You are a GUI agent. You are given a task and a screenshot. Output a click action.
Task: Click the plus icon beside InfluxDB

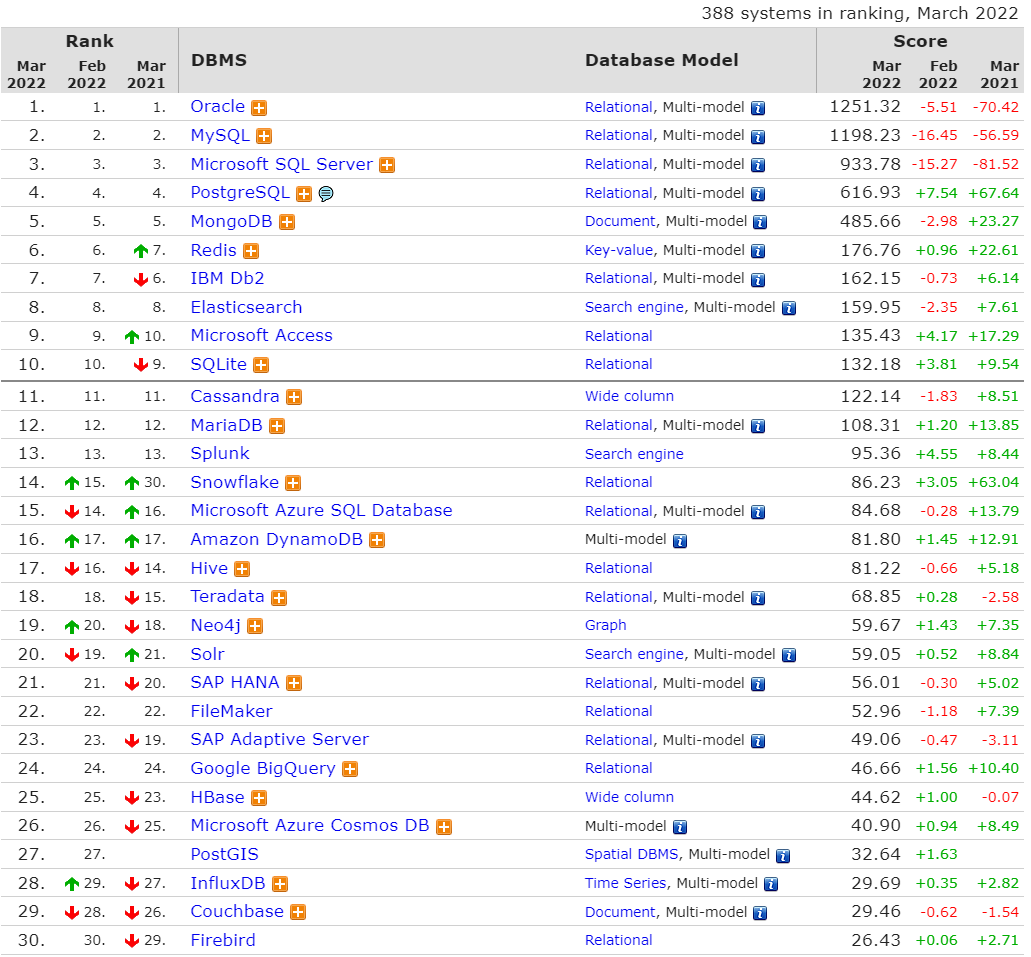click(x=280, y=884)
